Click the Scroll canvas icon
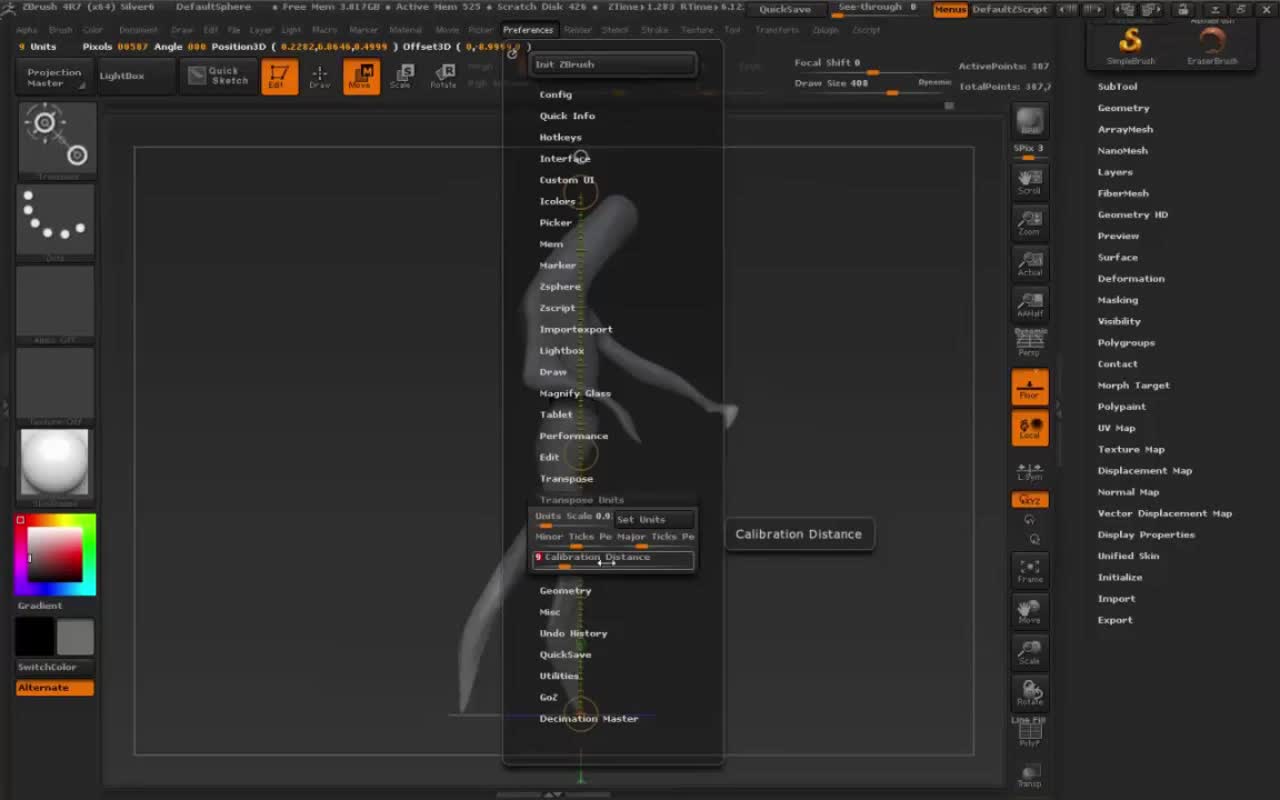 pos(1029,181)
